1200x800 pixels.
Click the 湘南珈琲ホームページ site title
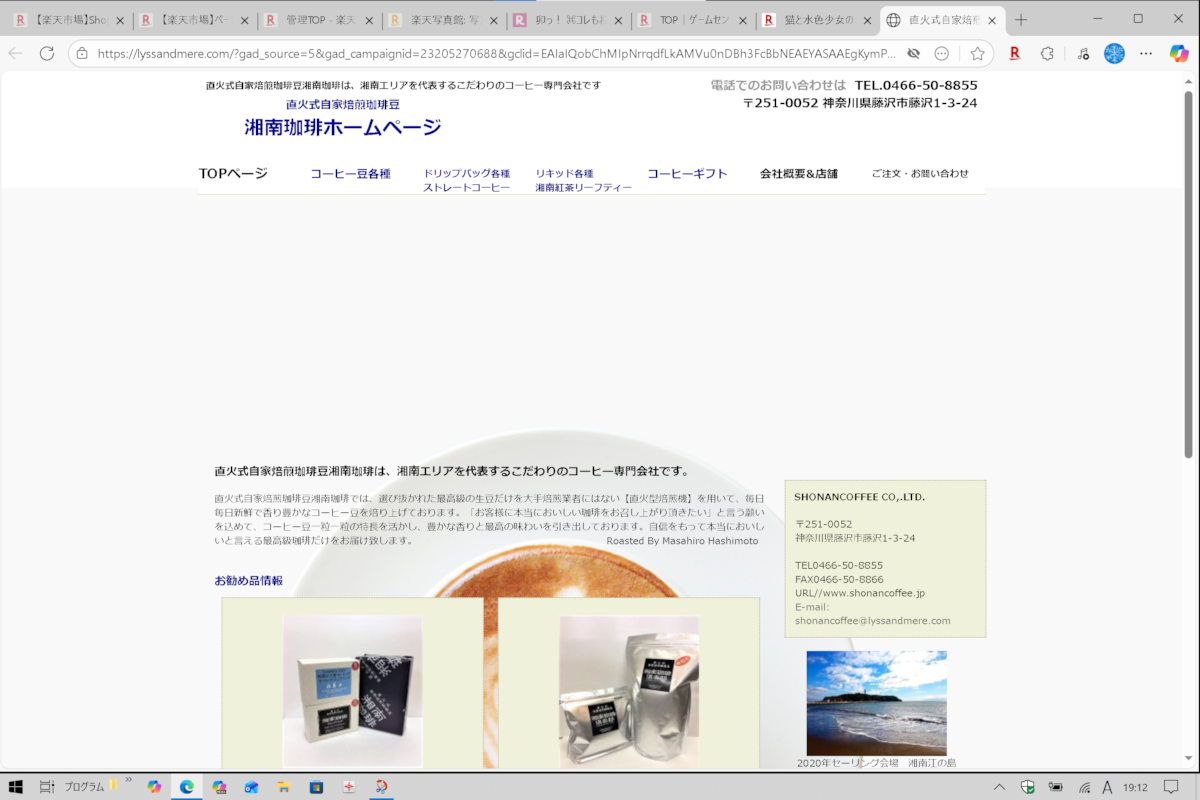click(x=343, y=127)
